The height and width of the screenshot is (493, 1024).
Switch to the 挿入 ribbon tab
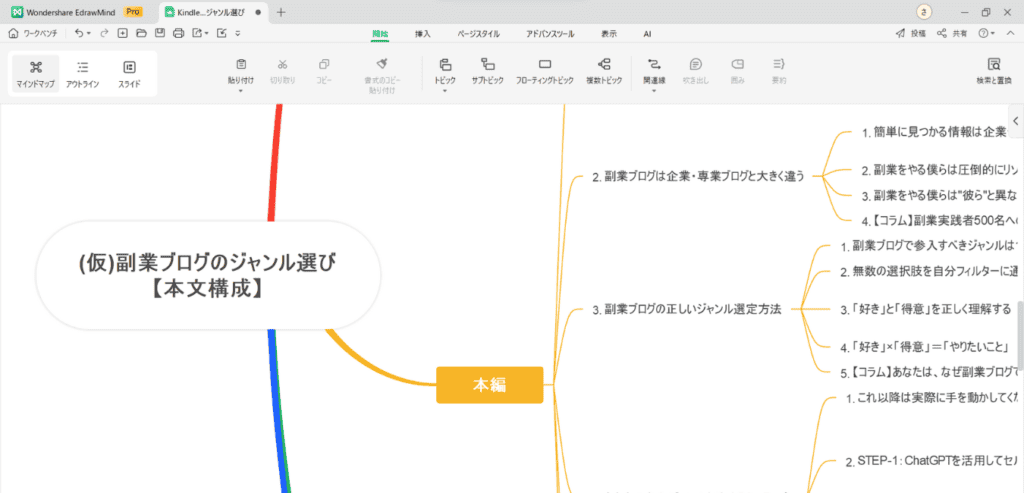(423, 34)
